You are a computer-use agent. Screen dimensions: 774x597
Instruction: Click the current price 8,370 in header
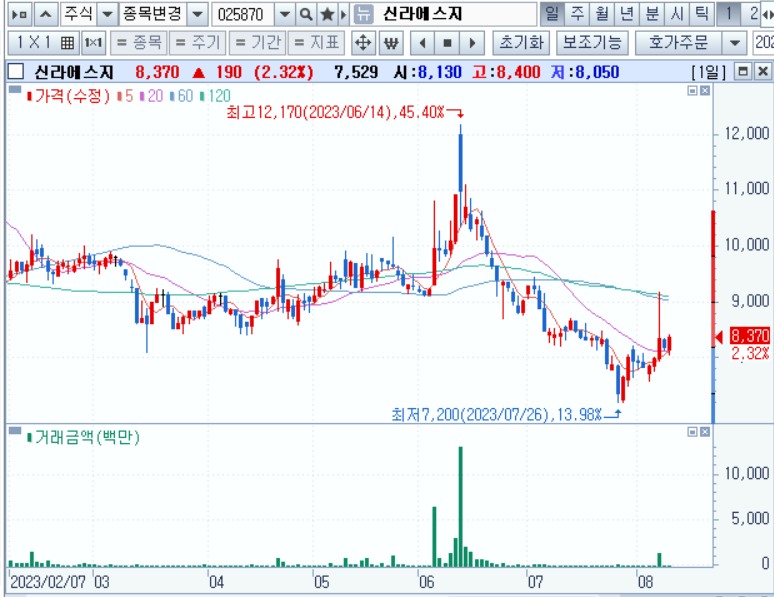coord(157,73)
